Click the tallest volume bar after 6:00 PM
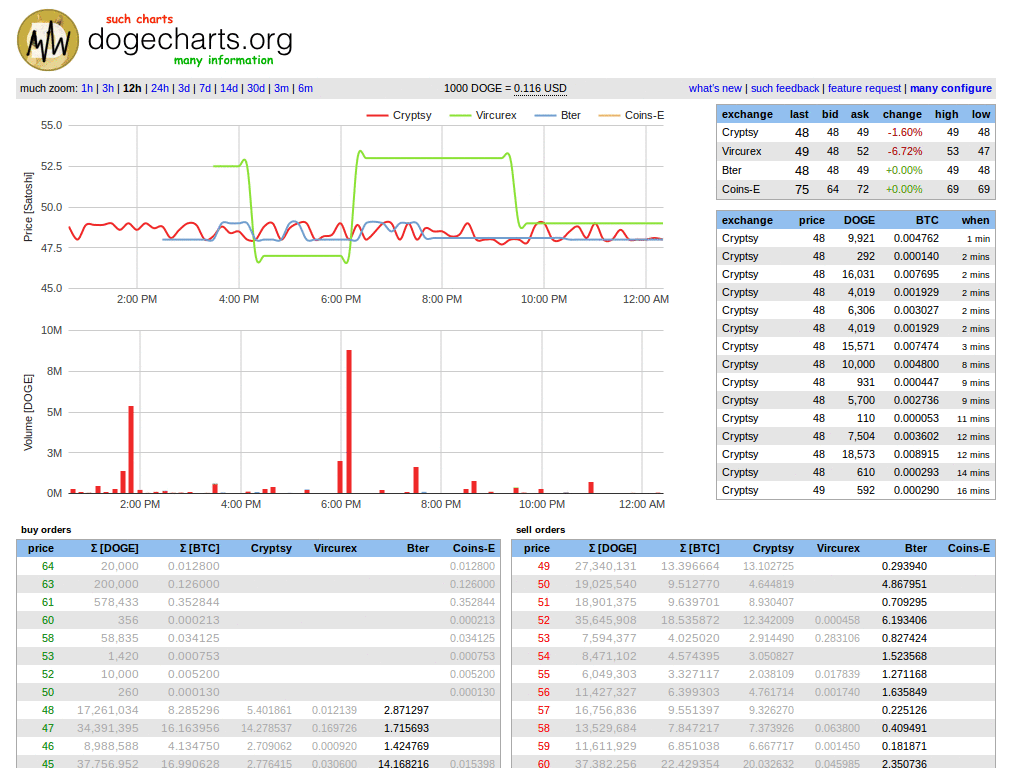This screenshot has width=1024, height=768. tap(349, 422)
